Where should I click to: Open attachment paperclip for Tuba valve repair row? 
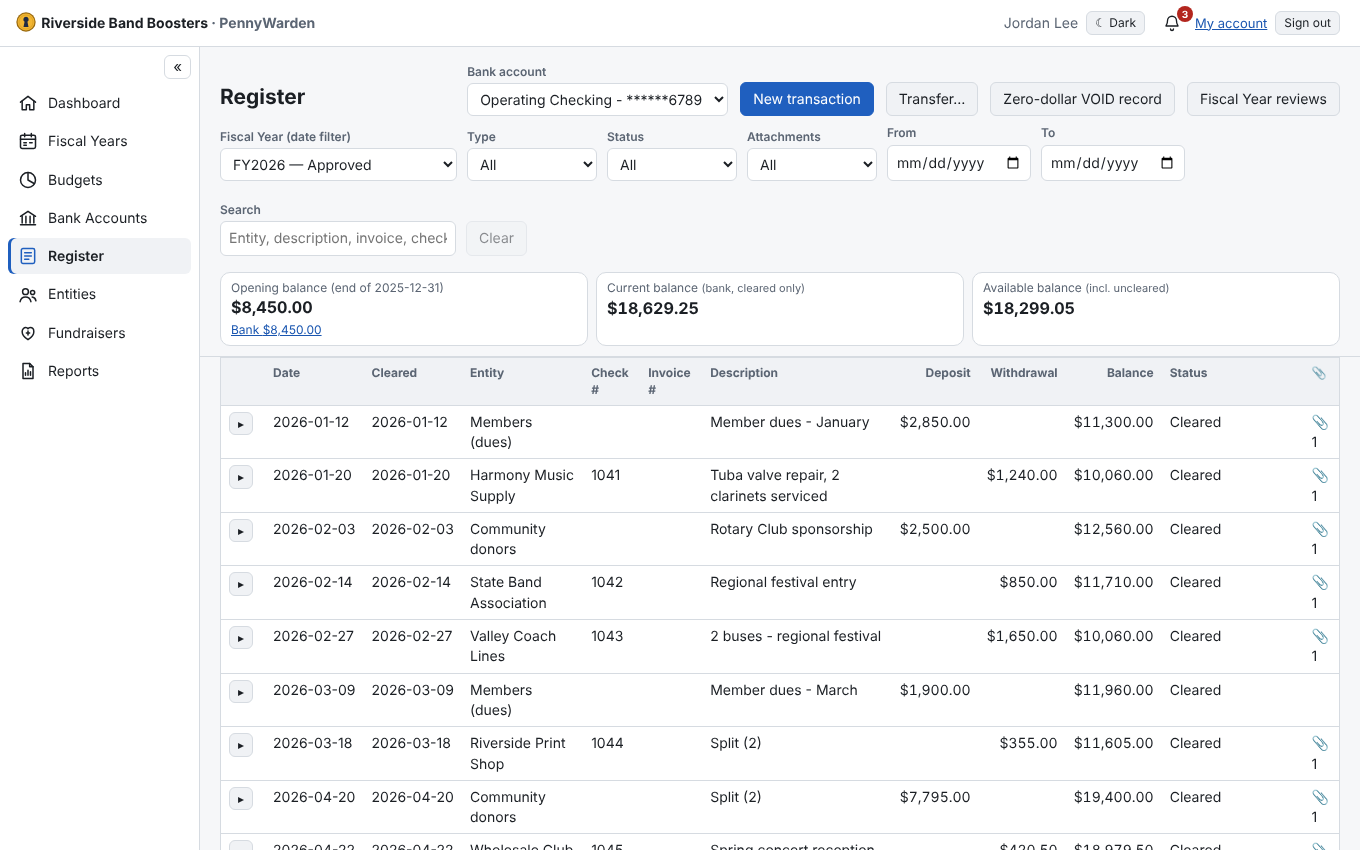[x=1320, y=475]
